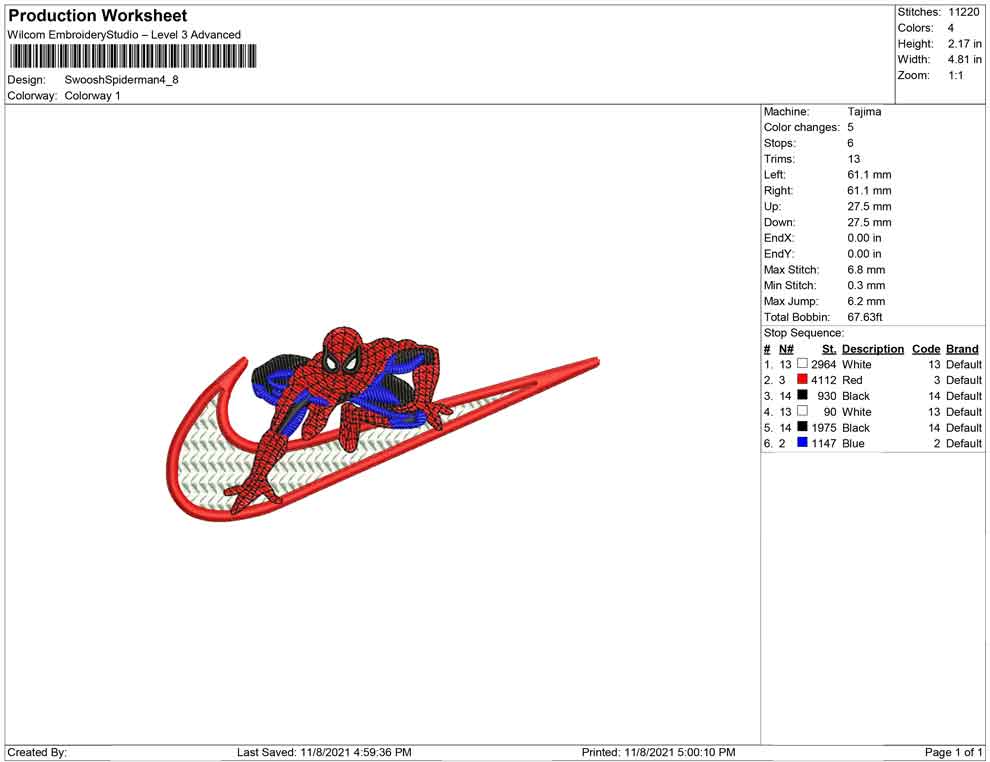The image size is (990, 762).
Task: Click the Up value '27.5 mm'
Action: click(869, 206)
